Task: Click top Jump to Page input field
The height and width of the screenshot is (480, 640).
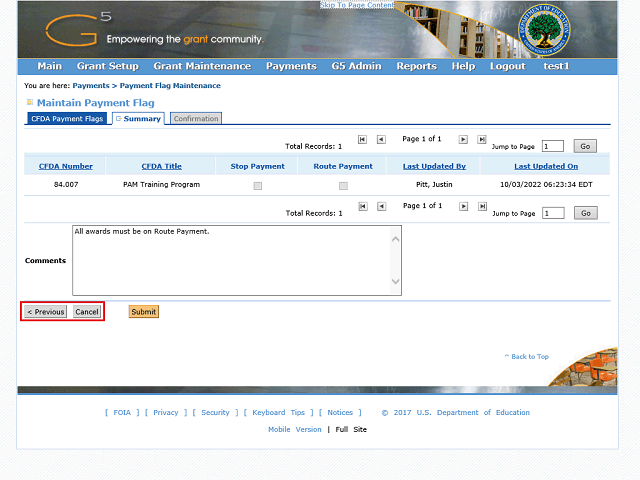Action: point(553,146)
